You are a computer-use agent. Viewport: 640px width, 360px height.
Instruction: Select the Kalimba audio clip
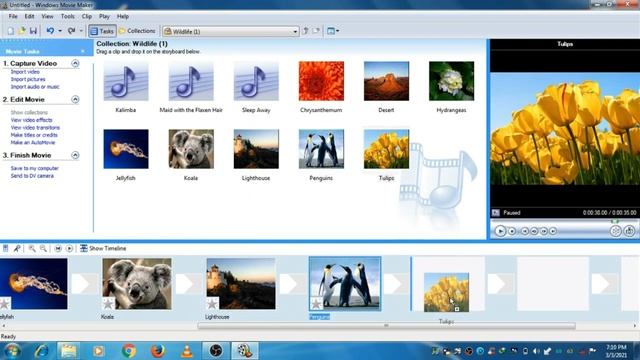(126, 87)
